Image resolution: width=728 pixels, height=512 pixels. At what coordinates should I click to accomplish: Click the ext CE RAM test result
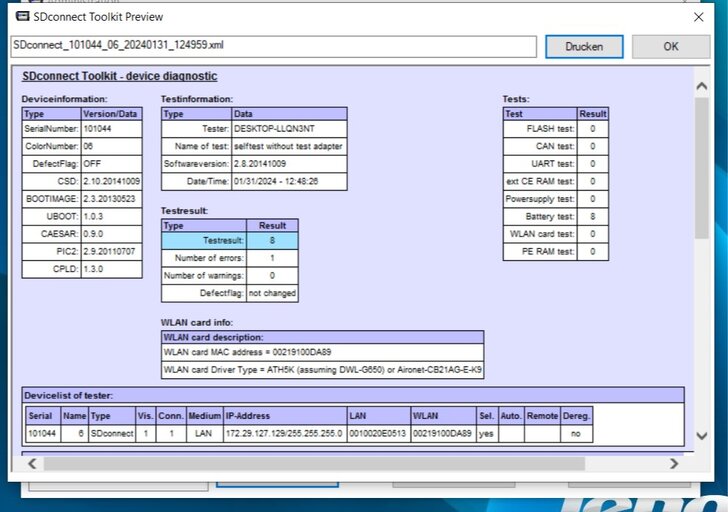coord(592,181)
